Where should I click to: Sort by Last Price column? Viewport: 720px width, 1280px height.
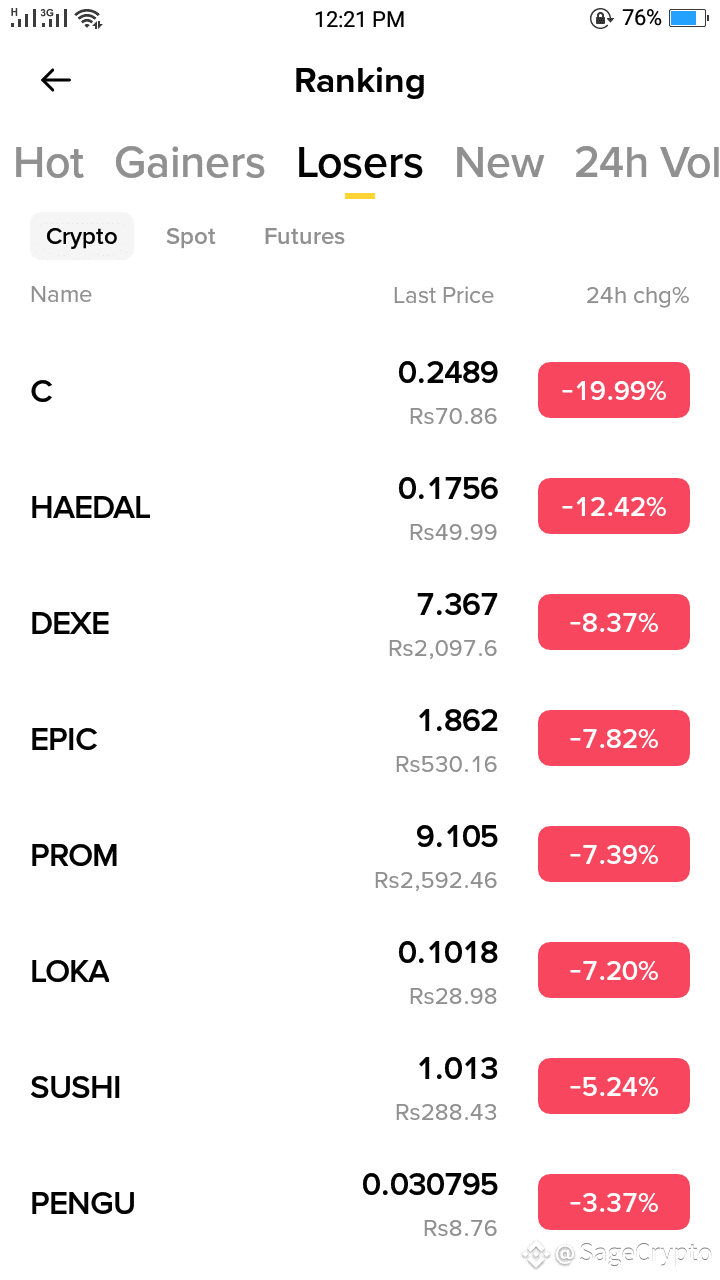pyautogui.click(x=443, y=295)
